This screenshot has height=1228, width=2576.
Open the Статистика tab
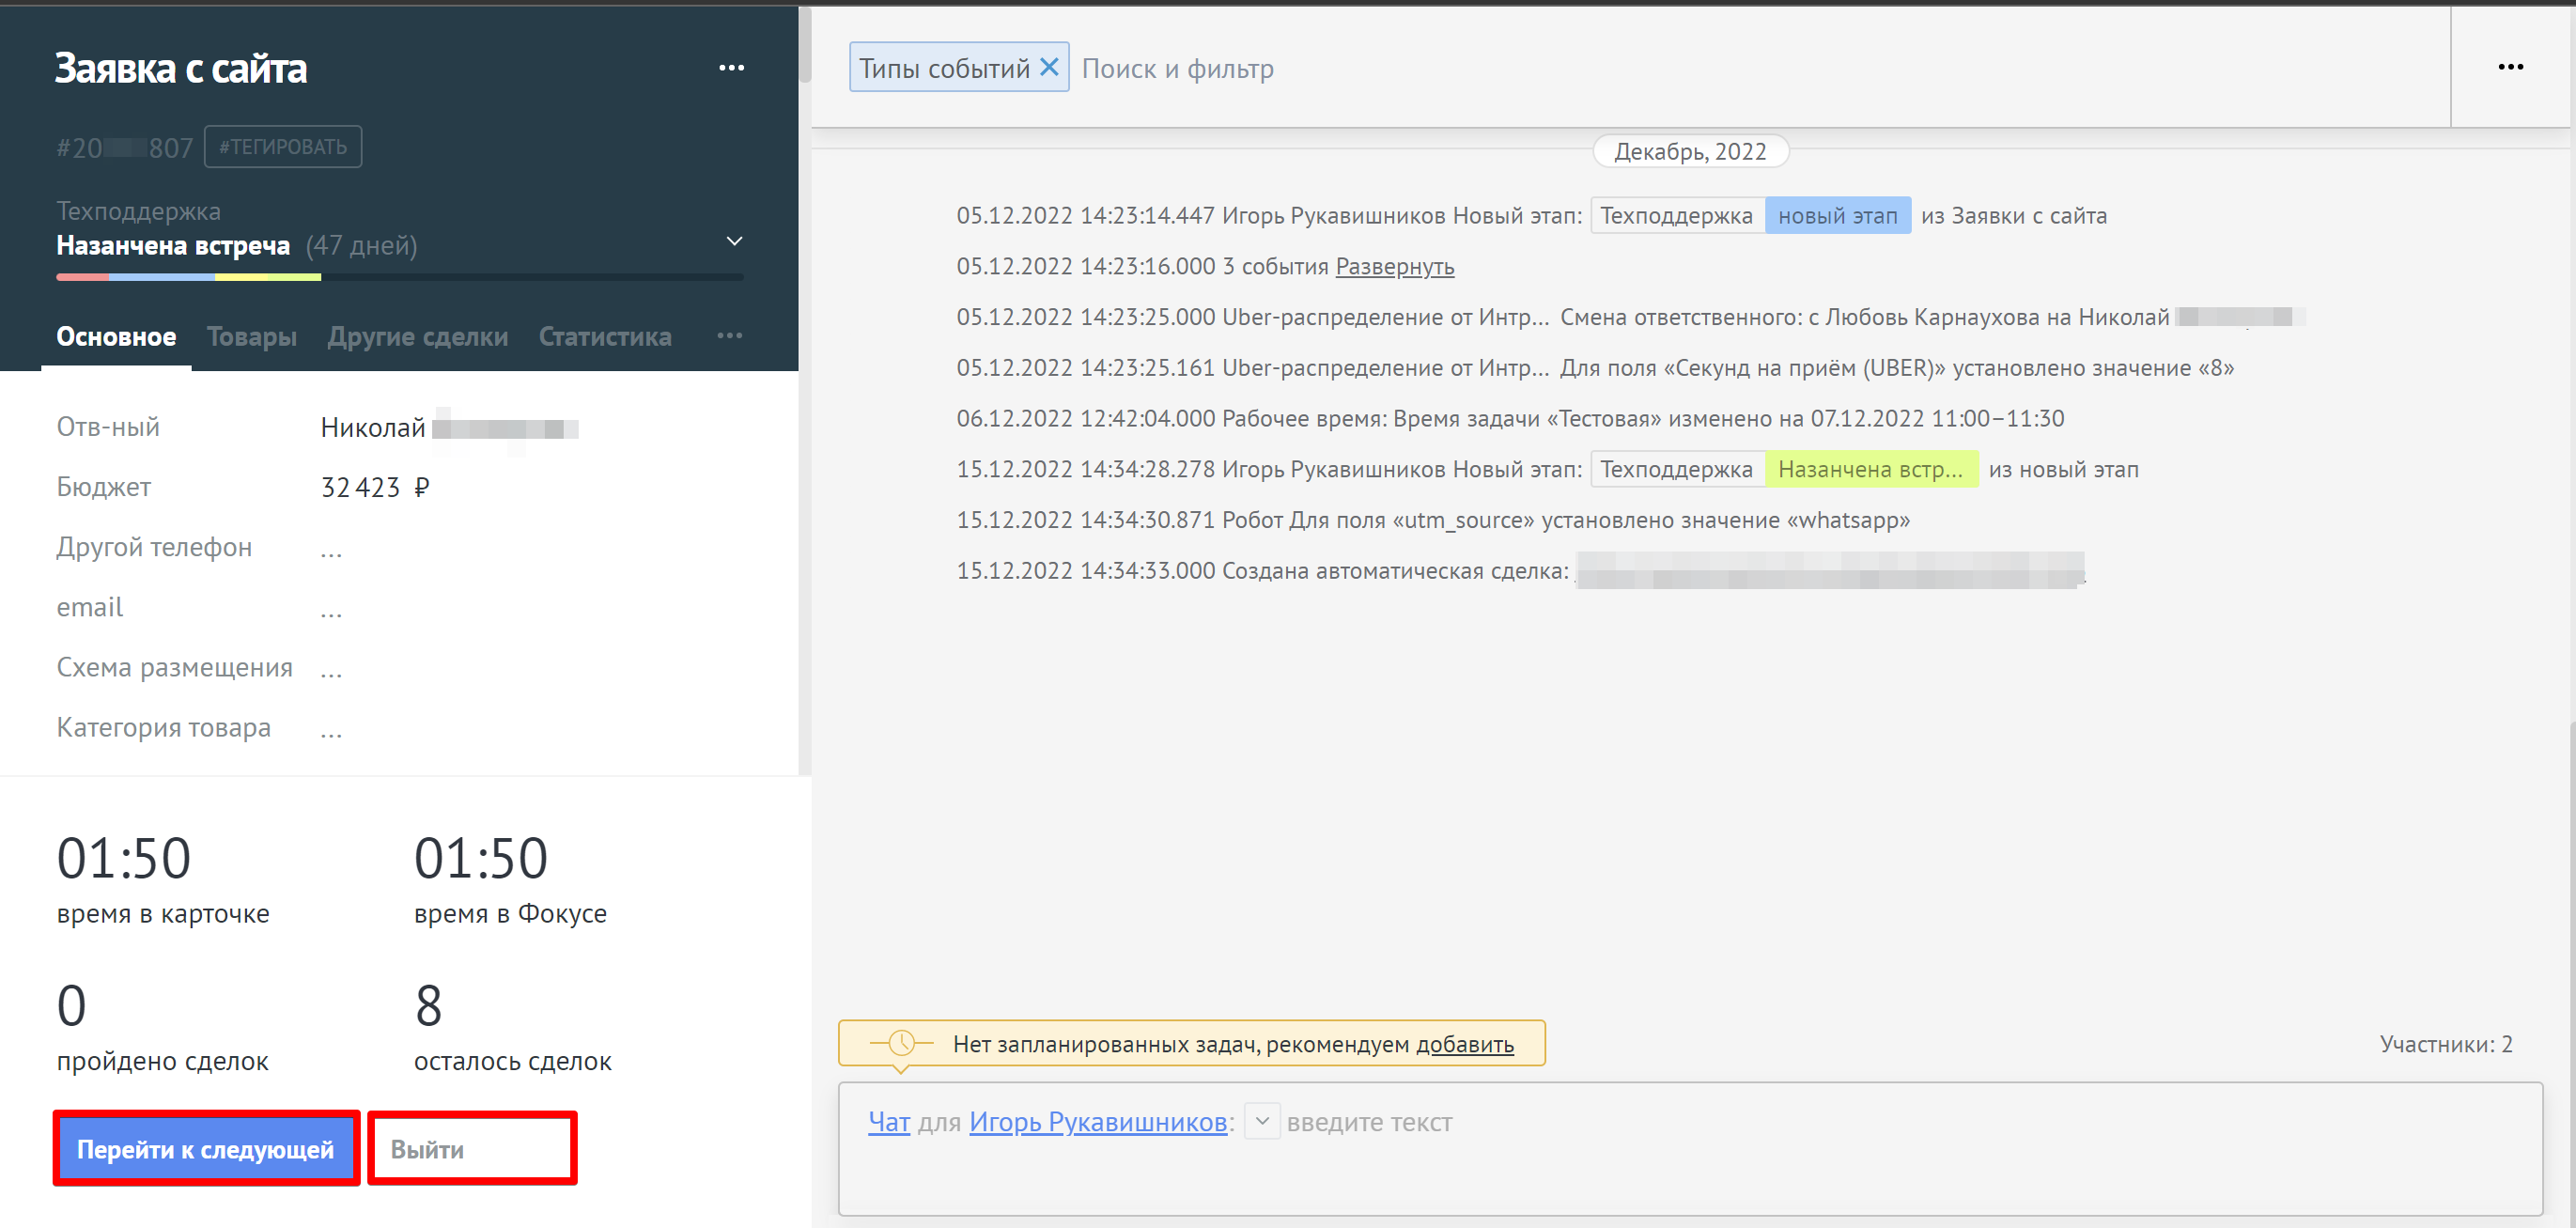point(605,337)
